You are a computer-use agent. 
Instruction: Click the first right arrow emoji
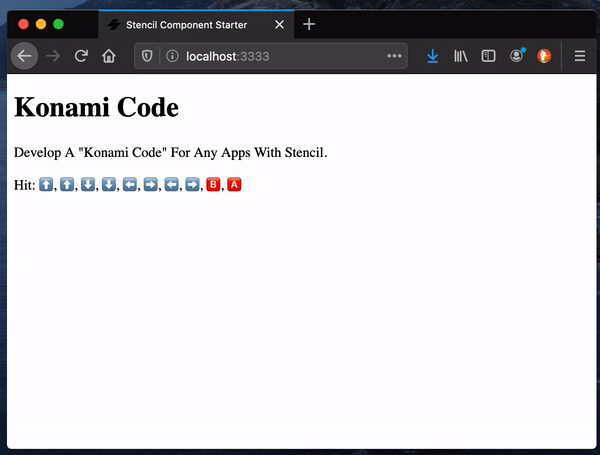pos(150,184)
